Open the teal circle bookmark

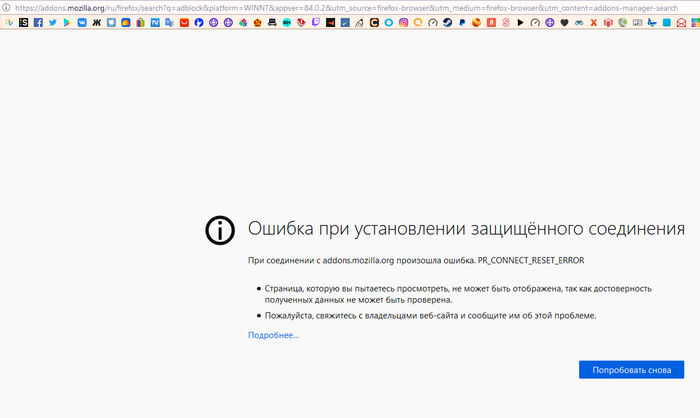[x=287, y=22]
